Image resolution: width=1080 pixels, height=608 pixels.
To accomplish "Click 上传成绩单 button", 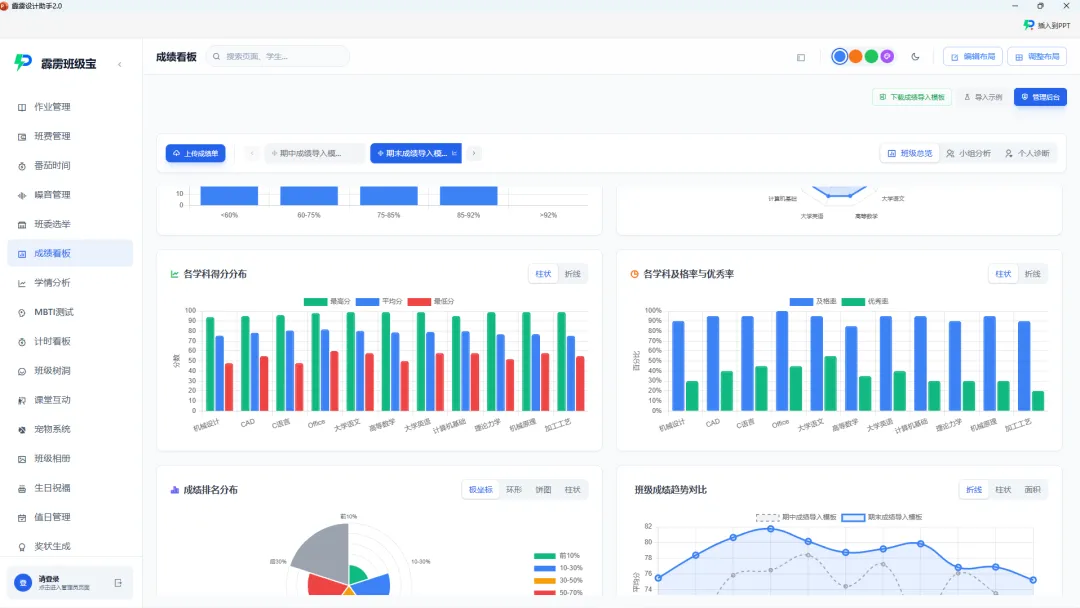I will pos(196,154).
